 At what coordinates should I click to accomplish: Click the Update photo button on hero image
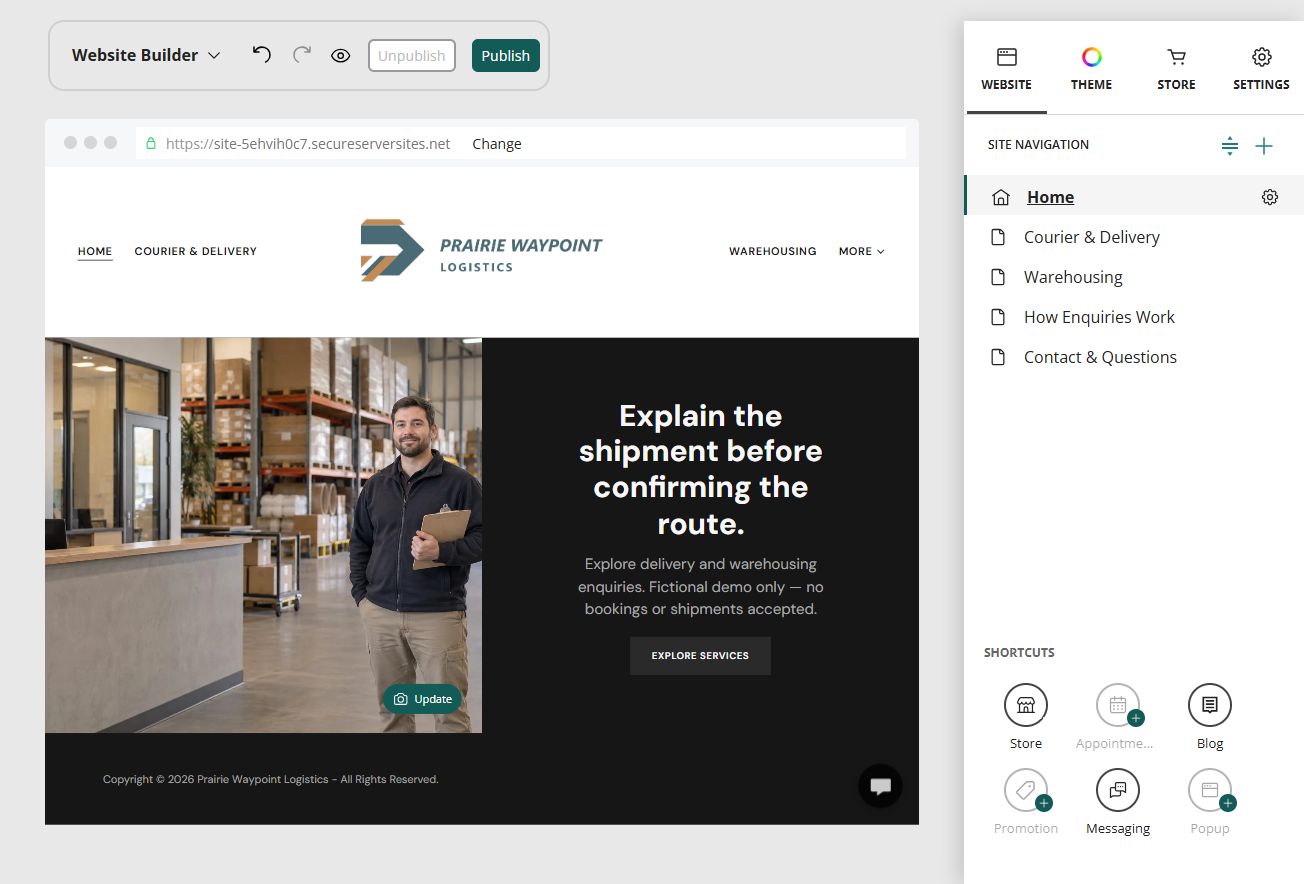[x=423, y=699]
